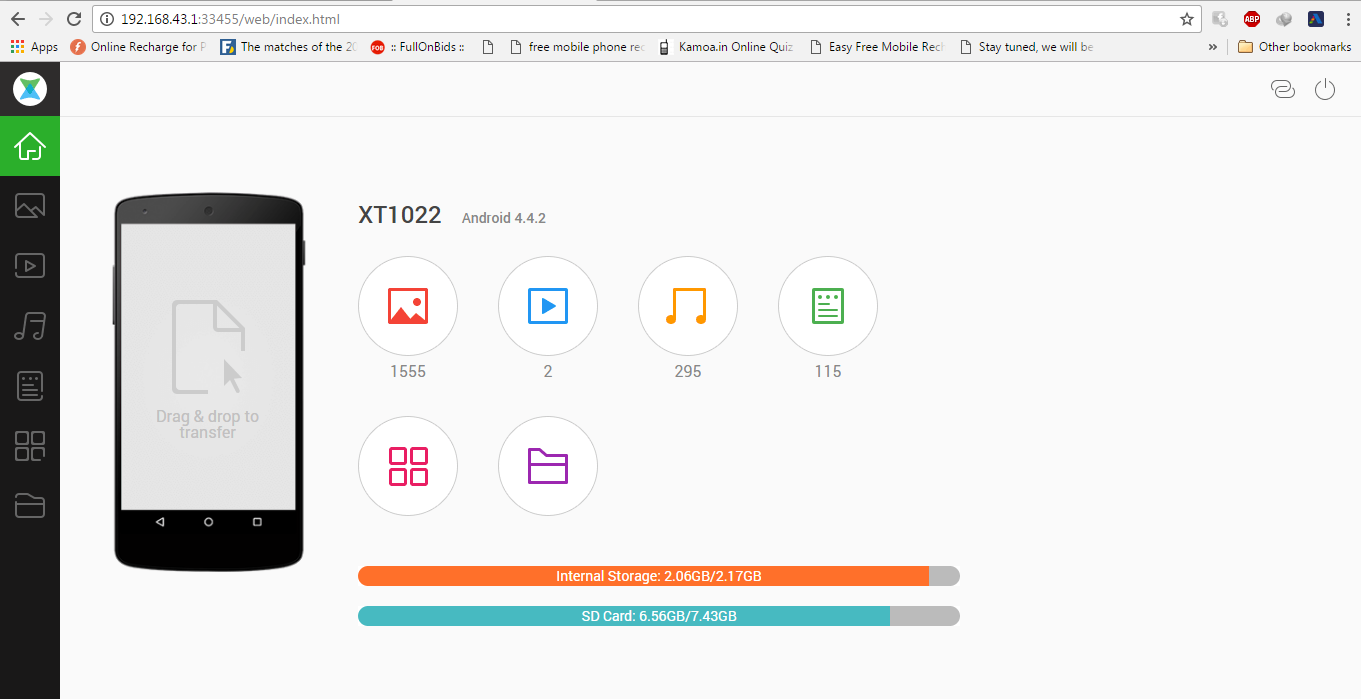This screenshot has height=699, width=1361.
Task: Expand hidden bookmarks with the chevron arrows
Action: 1212,46
